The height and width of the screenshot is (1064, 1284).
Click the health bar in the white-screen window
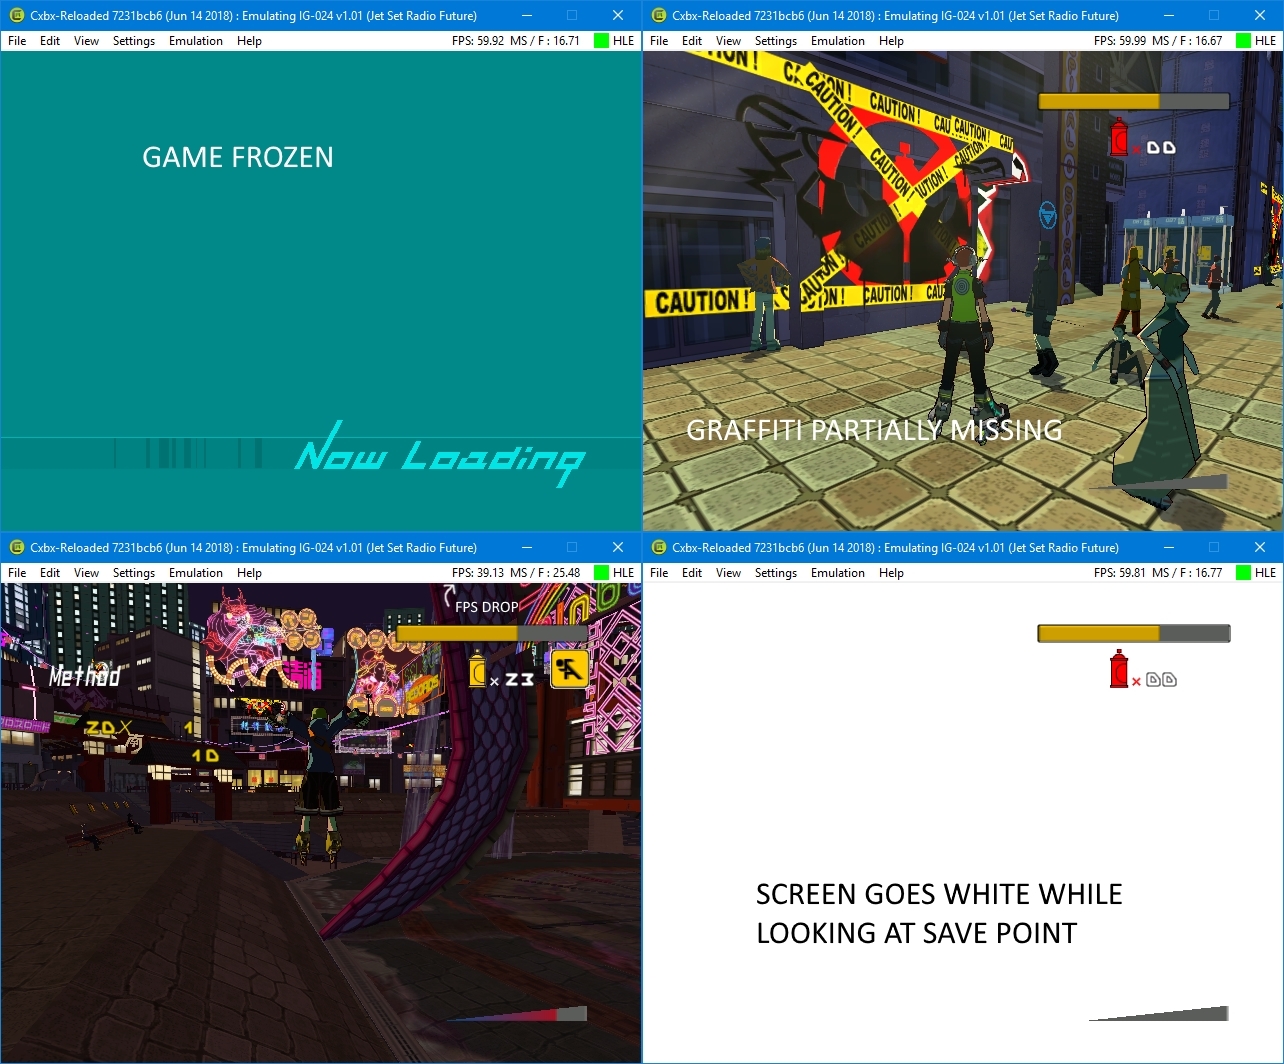tap(1134, 633)
